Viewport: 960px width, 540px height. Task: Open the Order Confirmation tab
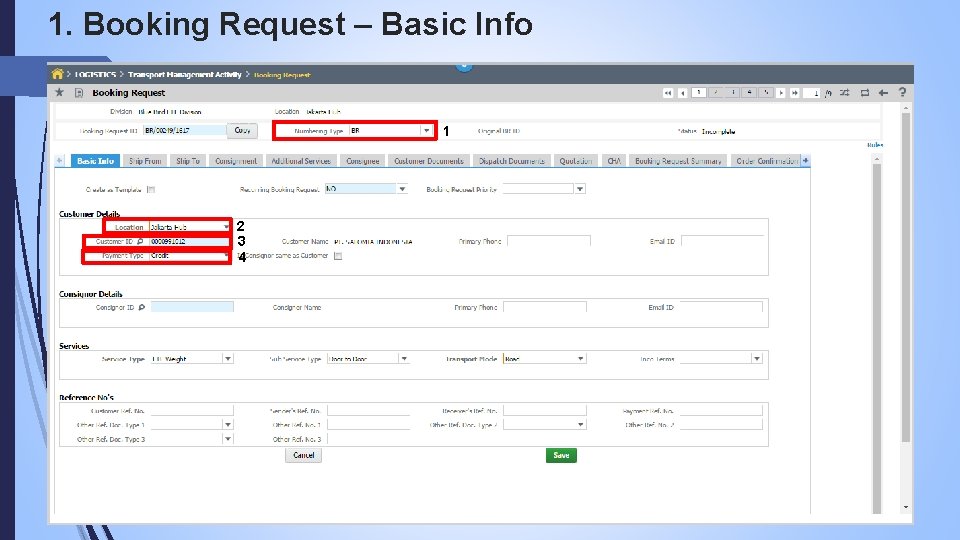pos(766,161)
